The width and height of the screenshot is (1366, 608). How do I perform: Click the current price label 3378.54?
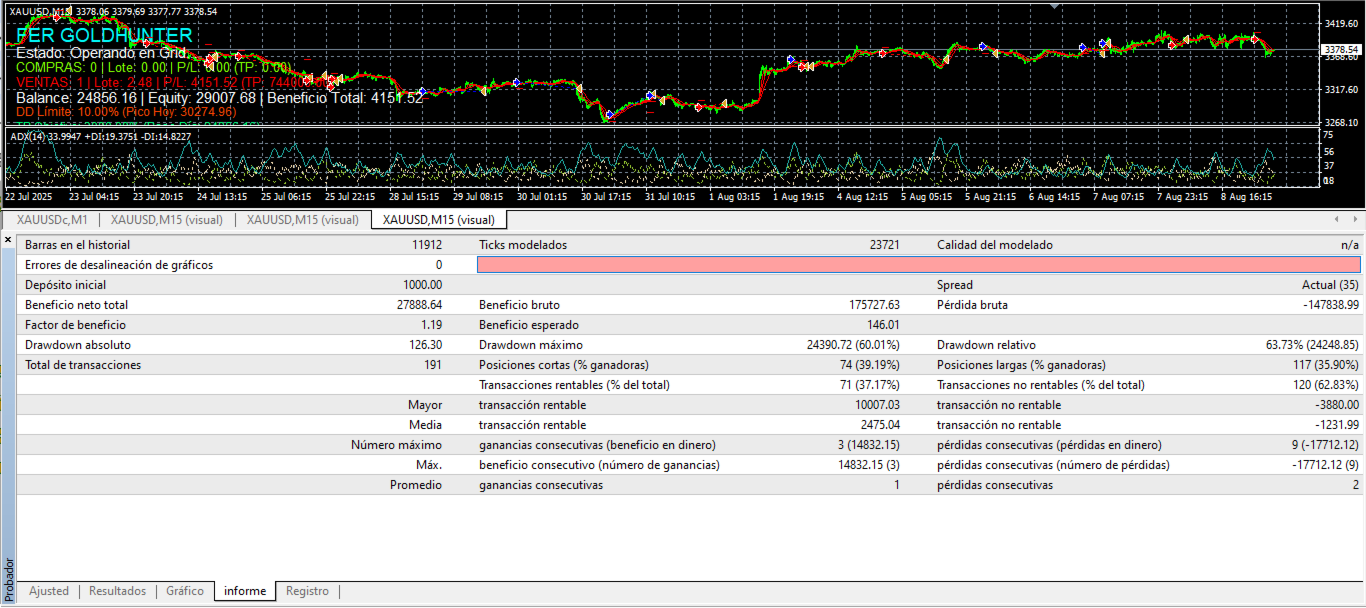(1341, 49)
